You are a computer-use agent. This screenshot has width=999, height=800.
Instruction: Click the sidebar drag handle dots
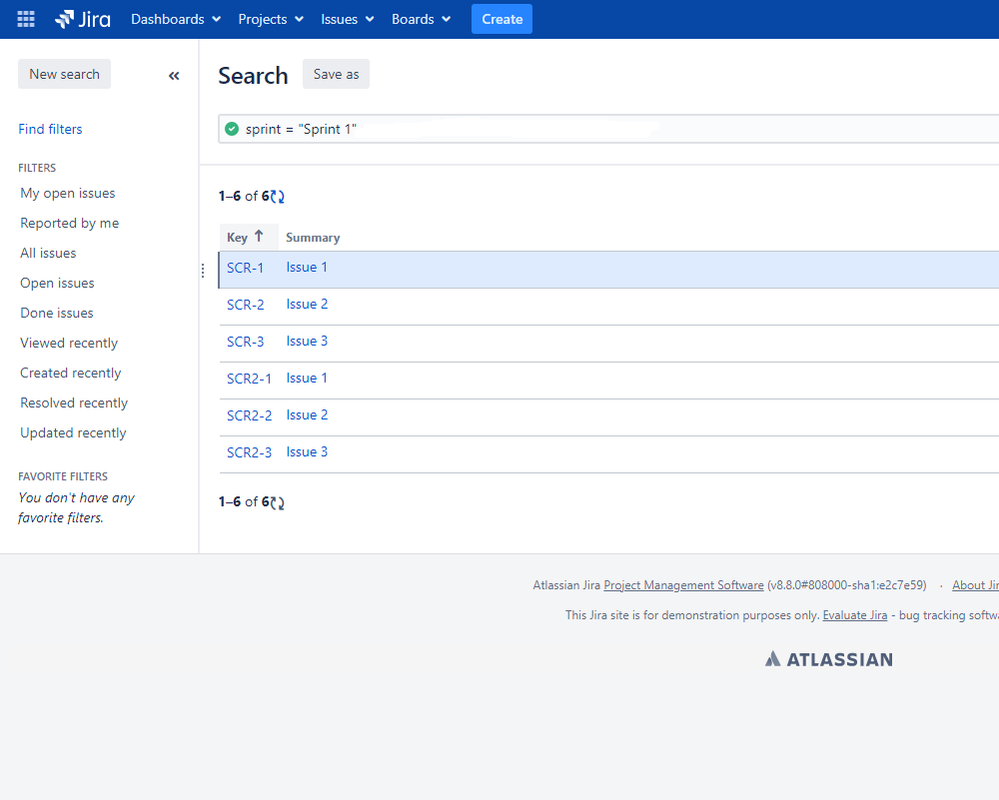(203, 271)
